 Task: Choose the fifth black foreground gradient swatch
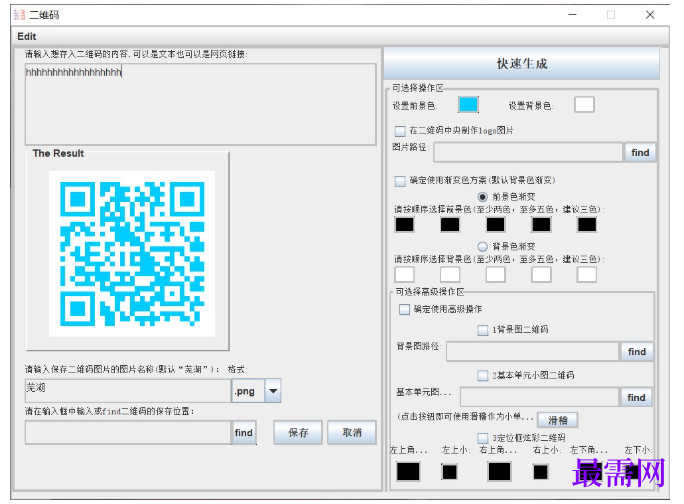click(x=587, y=225)
